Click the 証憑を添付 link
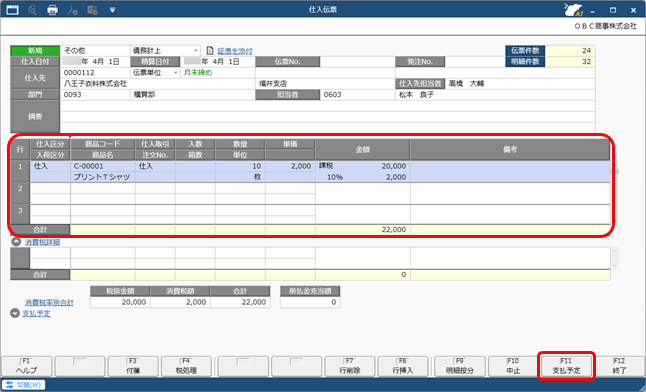 pos(235,51)
